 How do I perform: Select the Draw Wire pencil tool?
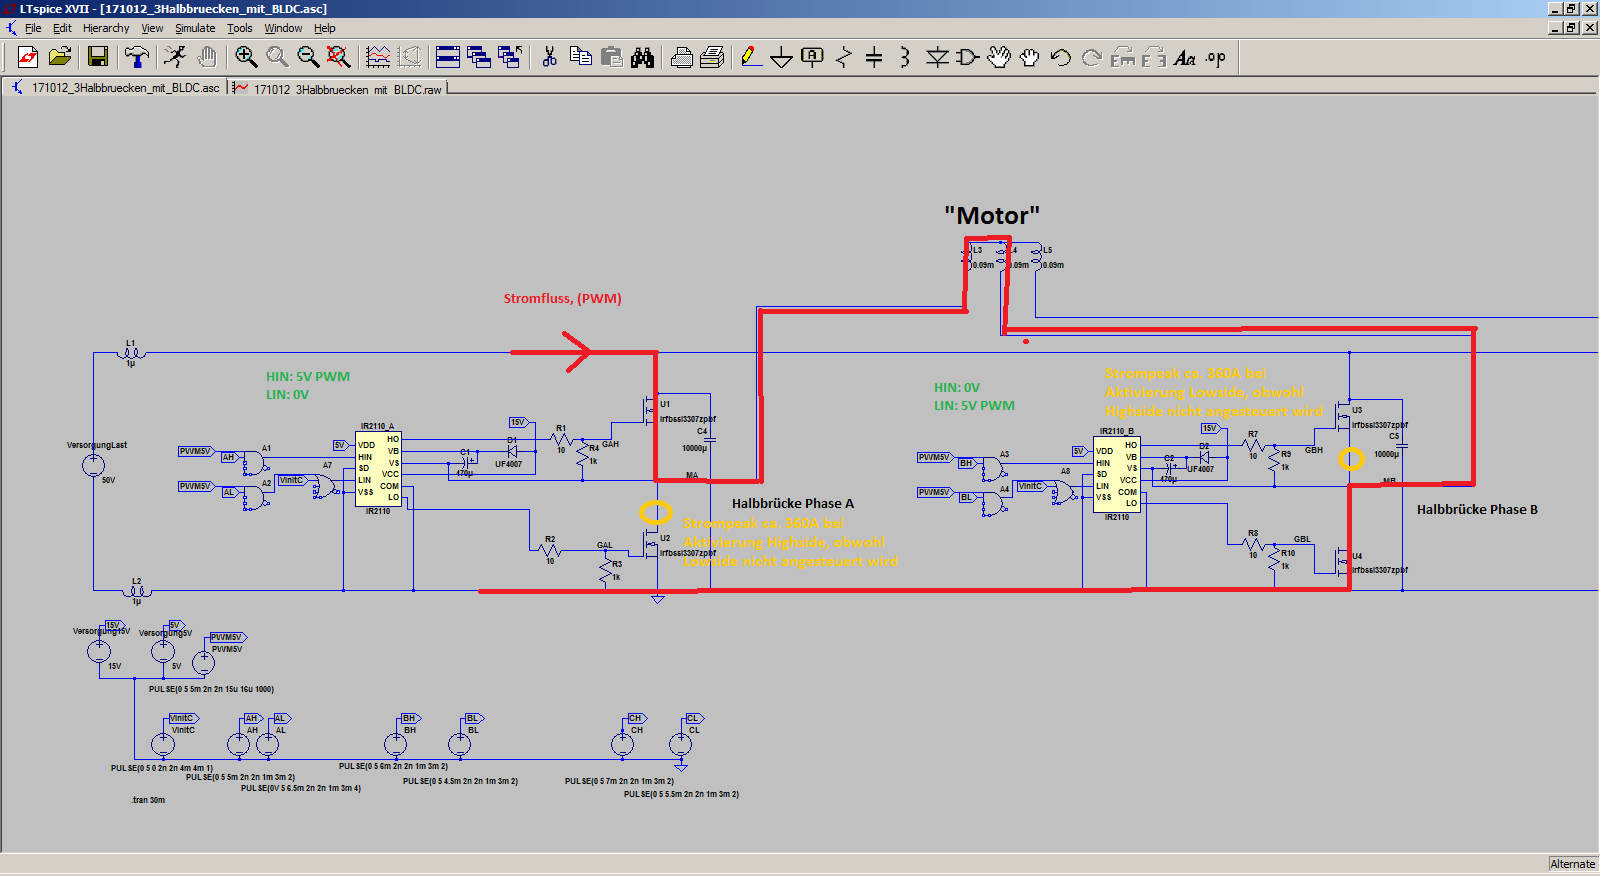coord(751,57)
